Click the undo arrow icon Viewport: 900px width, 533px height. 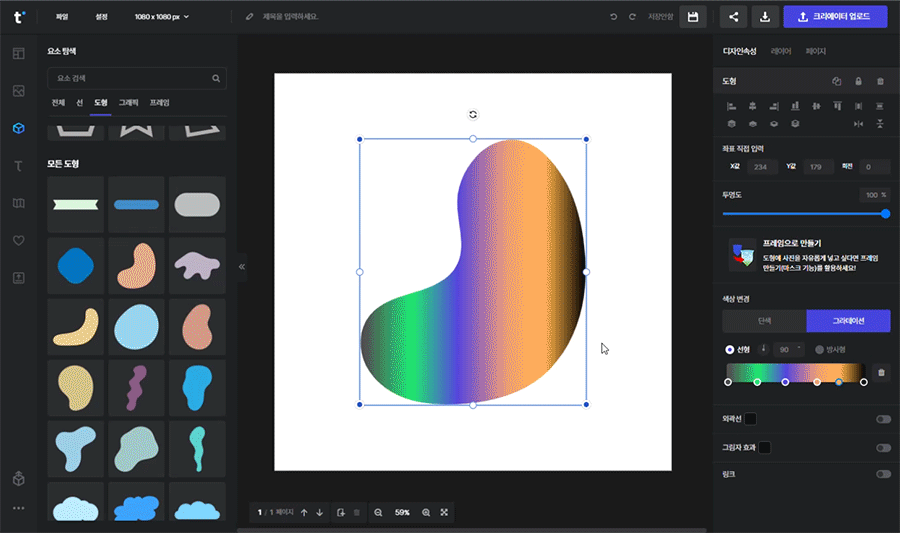pos(613,17)
